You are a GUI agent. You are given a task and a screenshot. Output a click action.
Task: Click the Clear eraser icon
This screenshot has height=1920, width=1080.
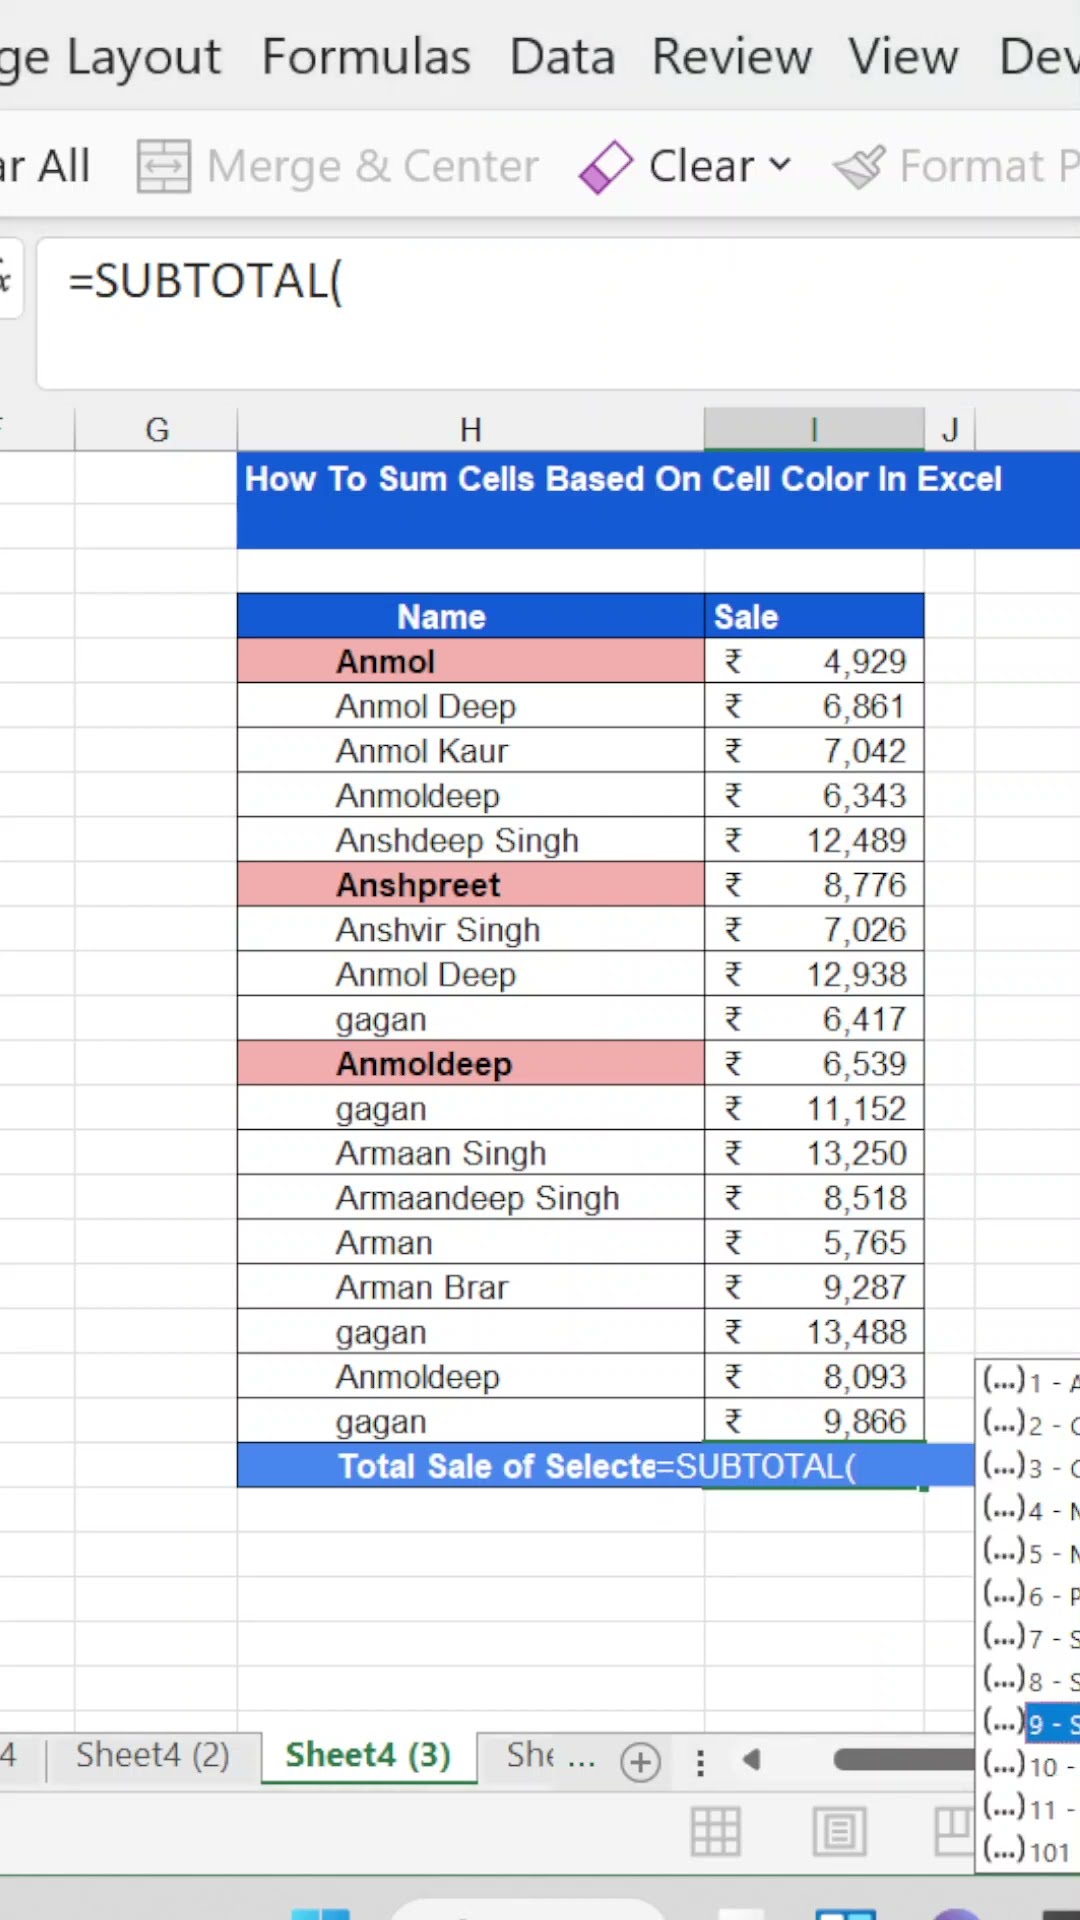(x=606, y=167)
